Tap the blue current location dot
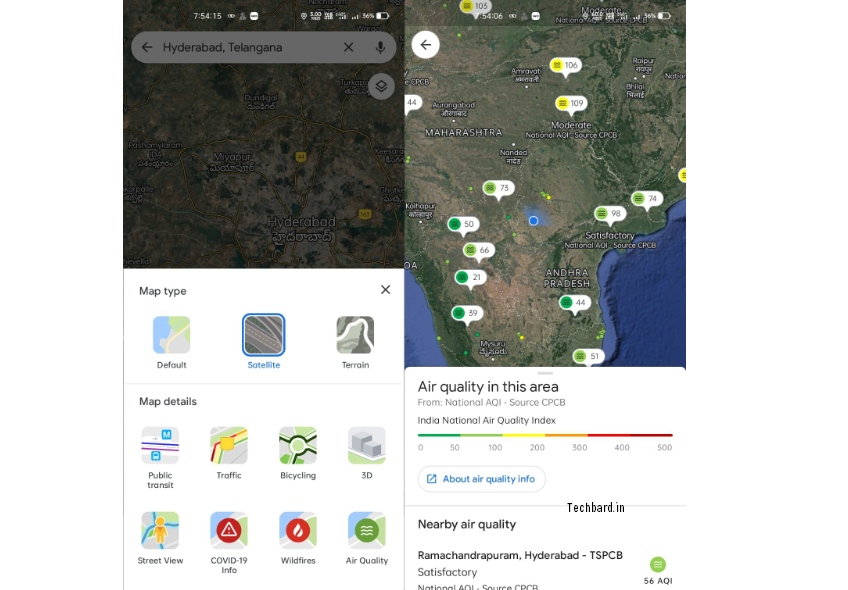Image resolution: width=848 pixels, height=590 pixels. (x=533, y=221)
